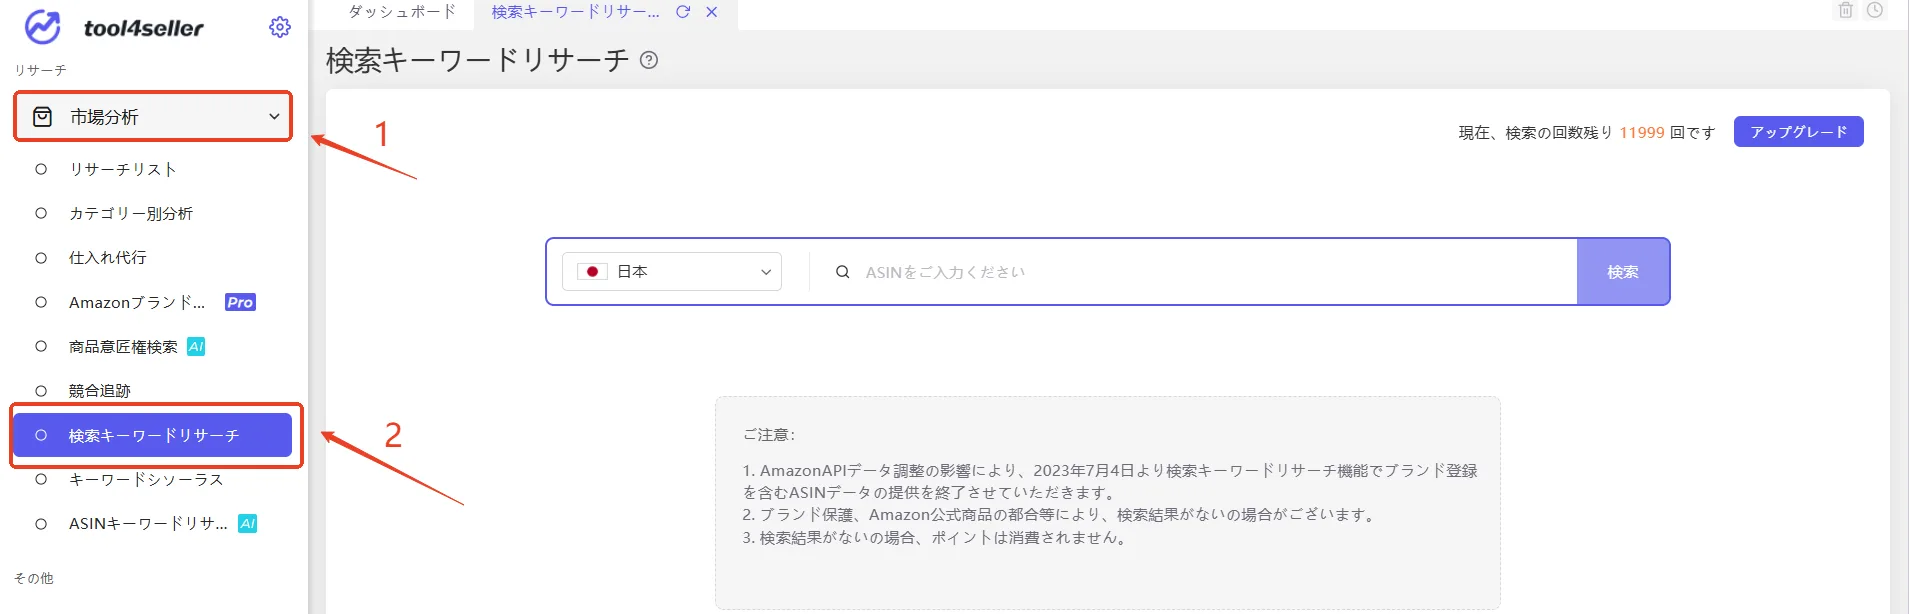The height and width of the screenshot is (614, 1909).
Task: Open settings via the gear icon
Action: (x=280, y=27)
